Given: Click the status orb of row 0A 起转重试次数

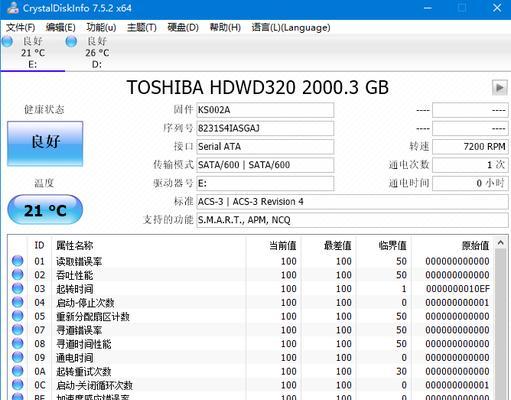Looking at the screenshot, I should pos(17,371).
